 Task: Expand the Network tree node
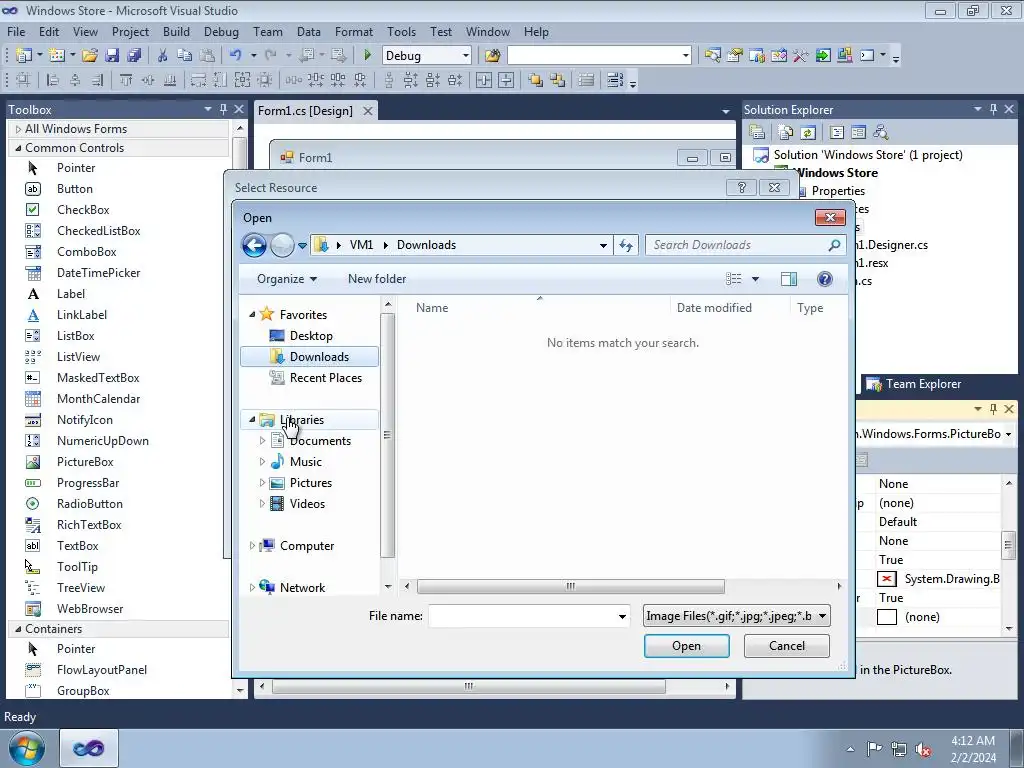click(x=252, y=588)
